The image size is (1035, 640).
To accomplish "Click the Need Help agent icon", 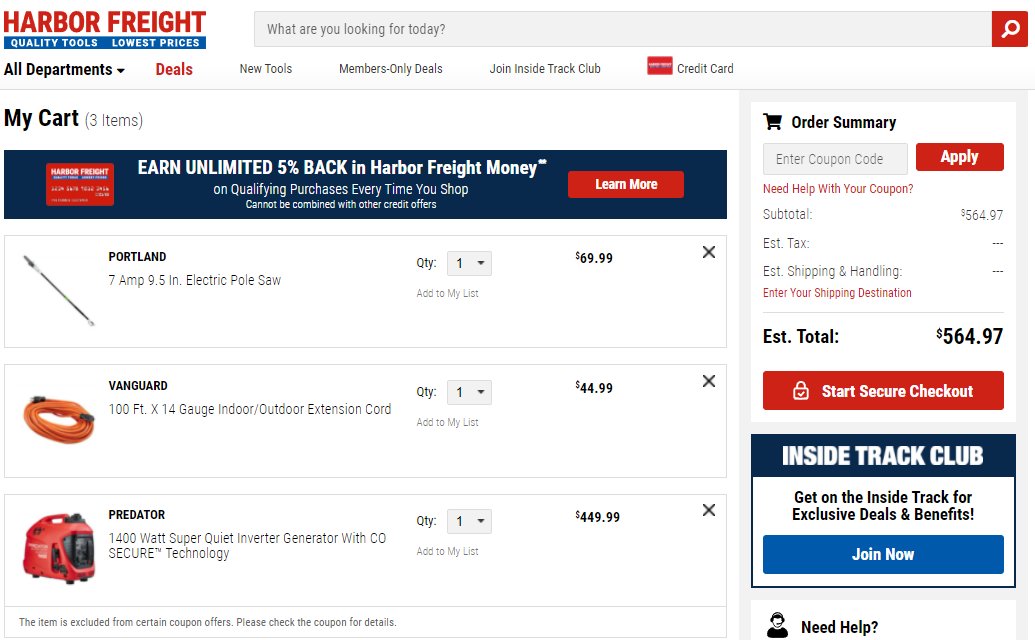I will 778,625.
